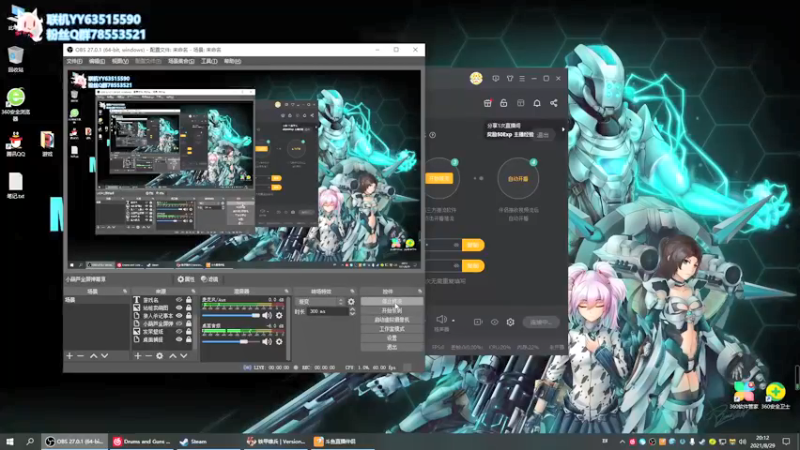The image size is (800, 450).
Task: Move the scene up in the Scenes panel
Action: pos(93,356)
